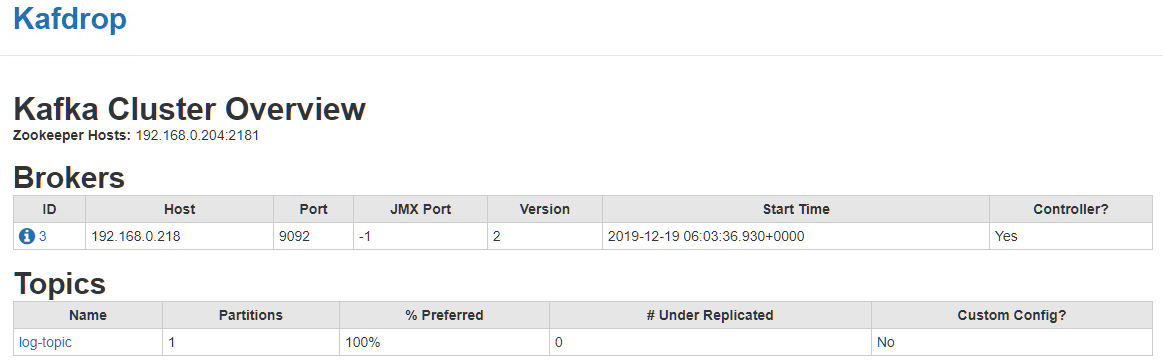Viewport: 1163px width, 363px height.
Task: Click the 100% preferred cell for log-topic
Action: (444, 342)
